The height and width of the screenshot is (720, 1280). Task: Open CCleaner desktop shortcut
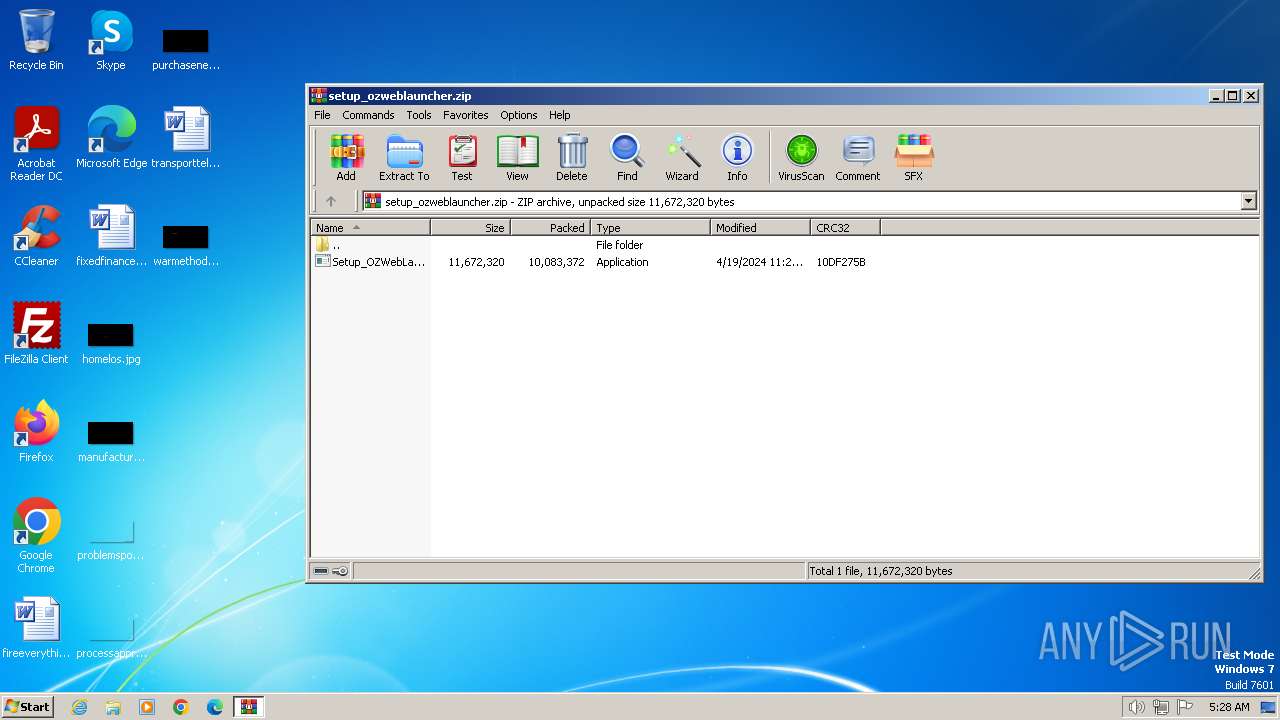(x=36, y=236)
